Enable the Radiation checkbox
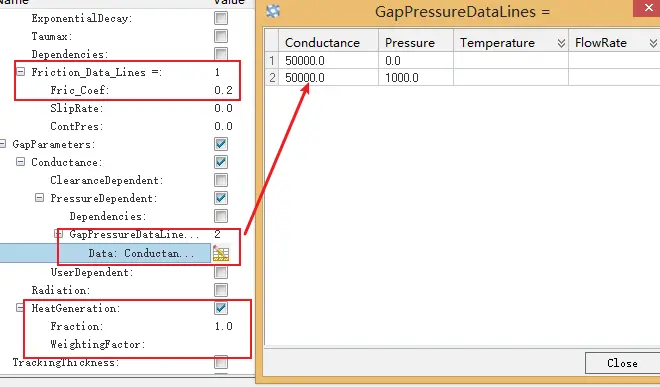 point(221,290)
